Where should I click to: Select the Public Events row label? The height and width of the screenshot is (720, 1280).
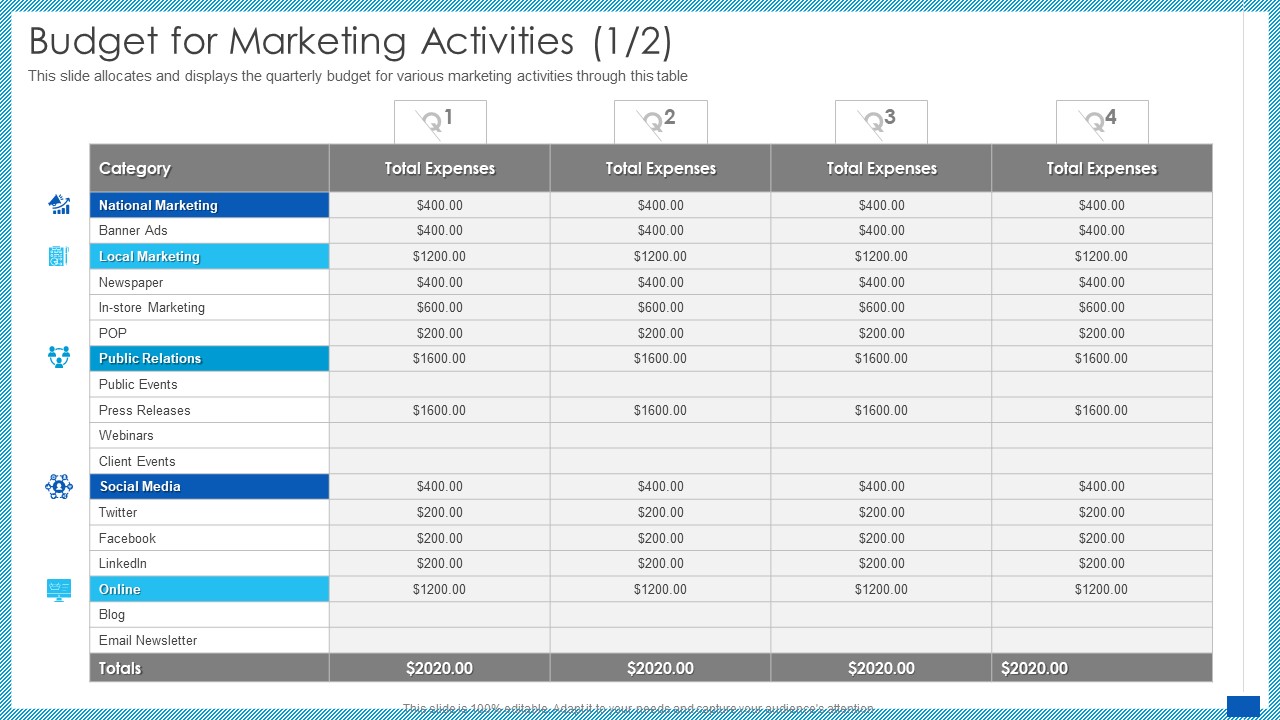(210, 384)
